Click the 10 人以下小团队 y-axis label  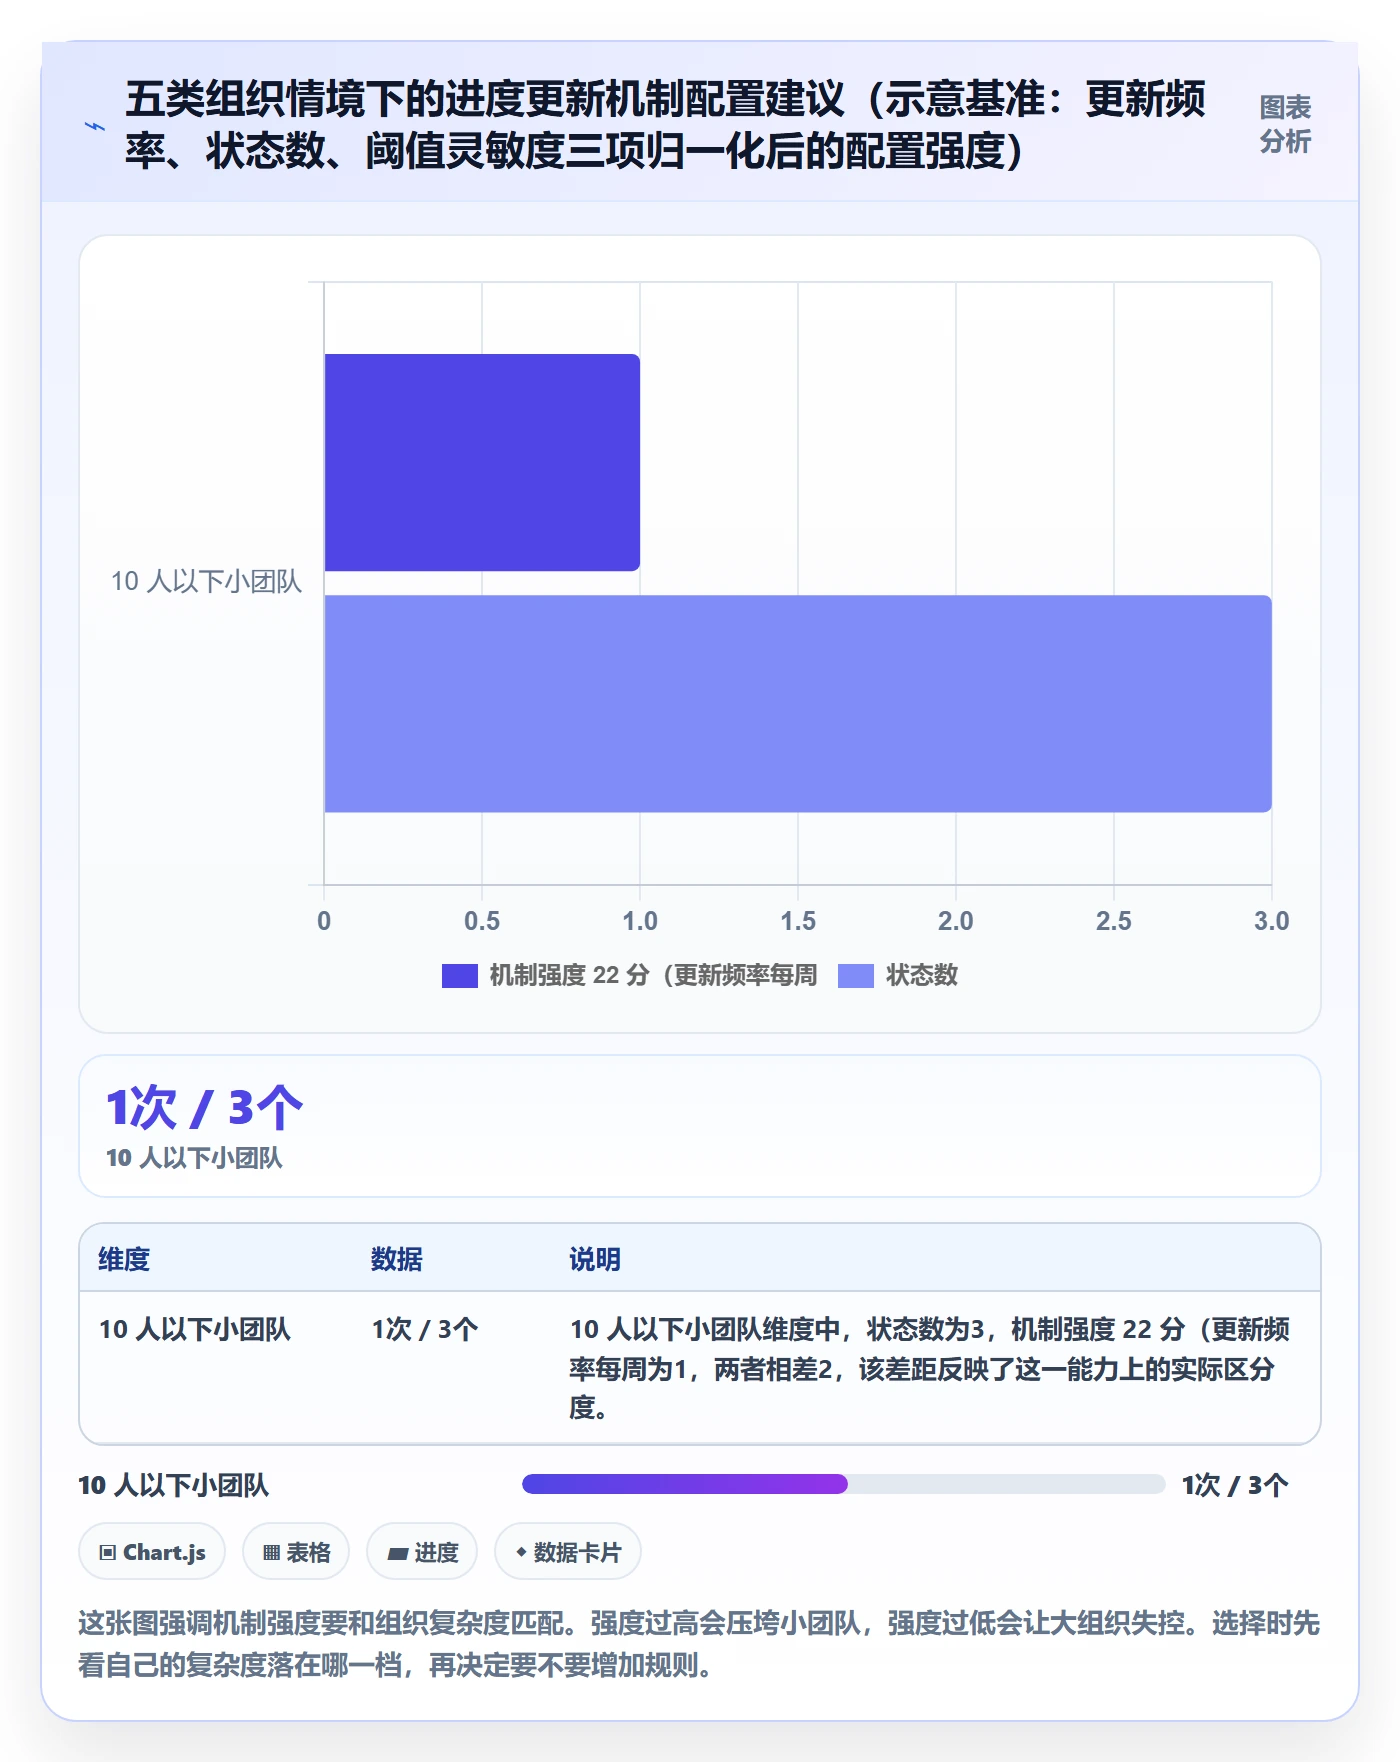[206, 581]
